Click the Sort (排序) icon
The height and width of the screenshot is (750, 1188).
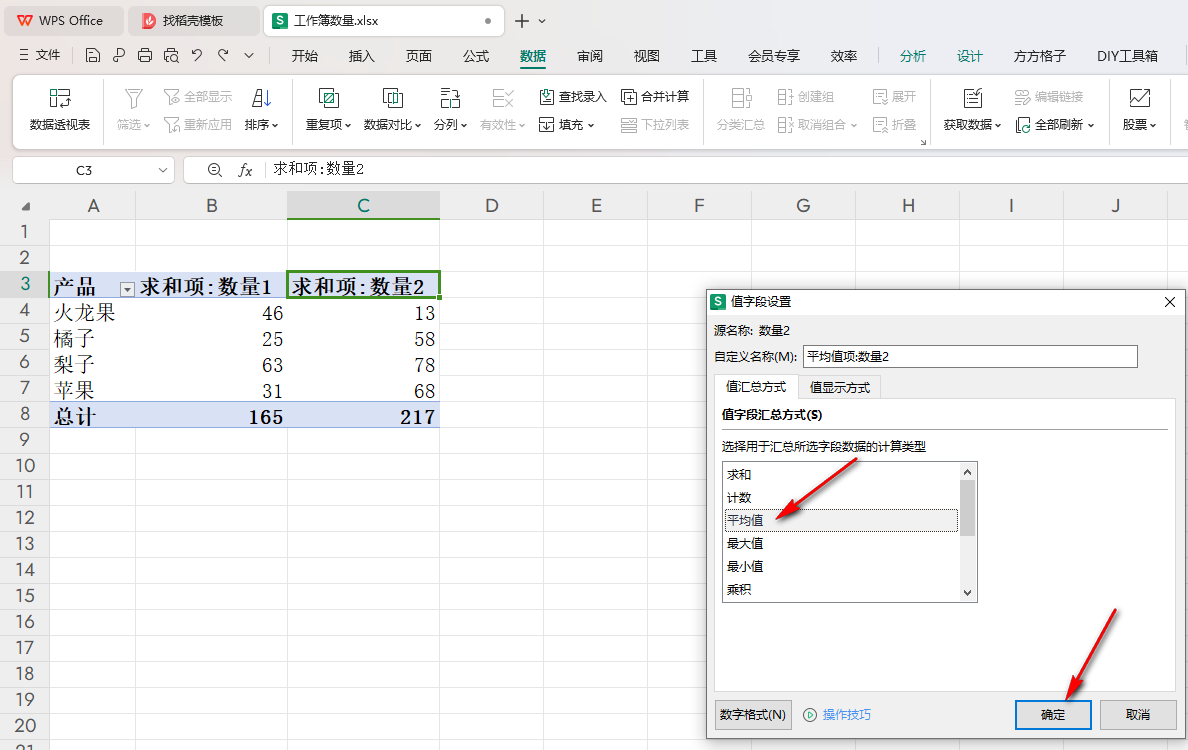click(x=261, y=98)
